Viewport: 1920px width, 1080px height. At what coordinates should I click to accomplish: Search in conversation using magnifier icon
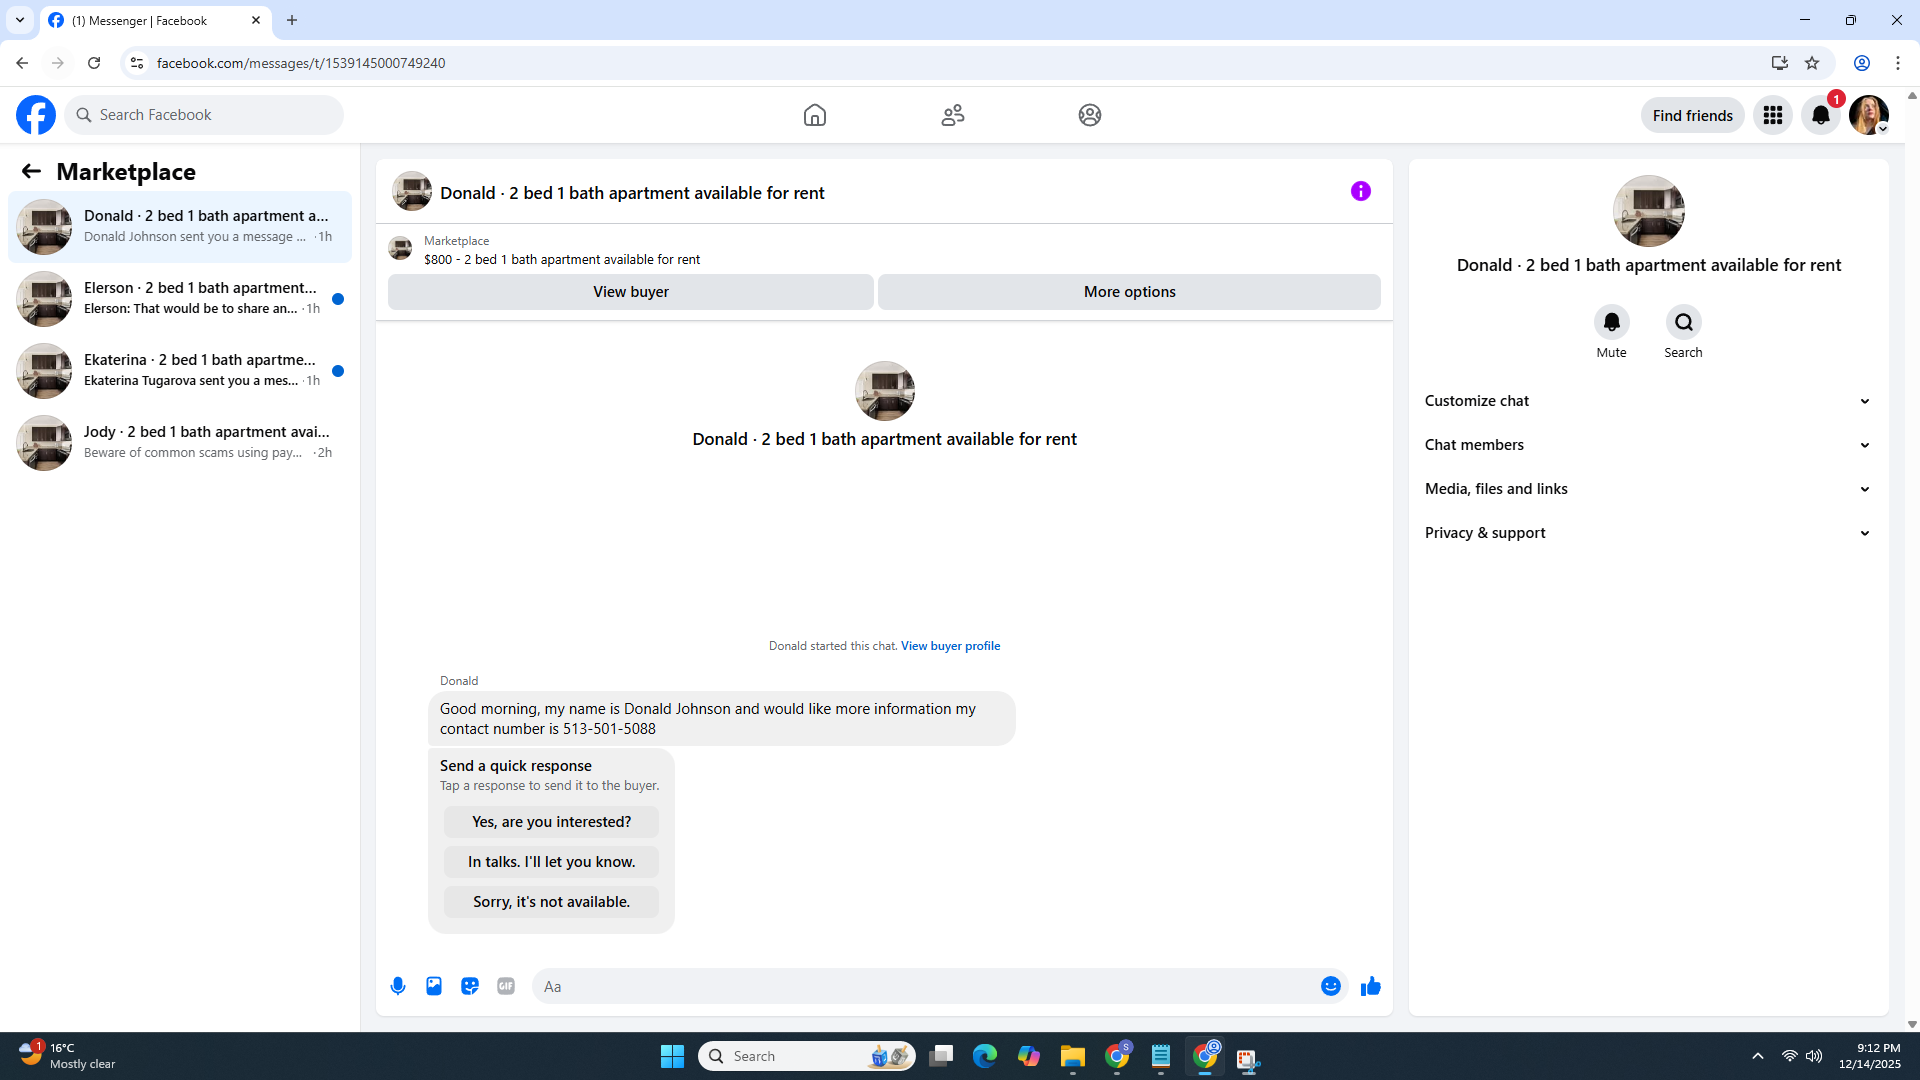(x=1683, y=322)
